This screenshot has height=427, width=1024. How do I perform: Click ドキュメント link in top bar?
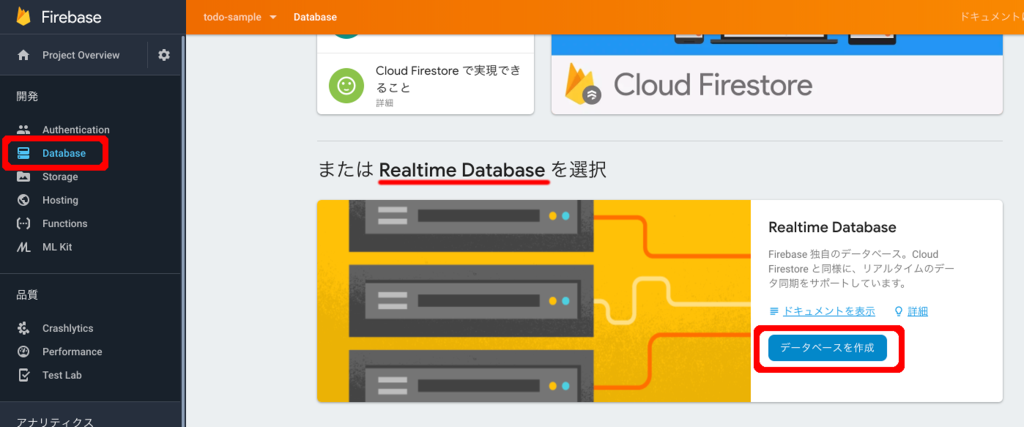[x=991, y=17]
